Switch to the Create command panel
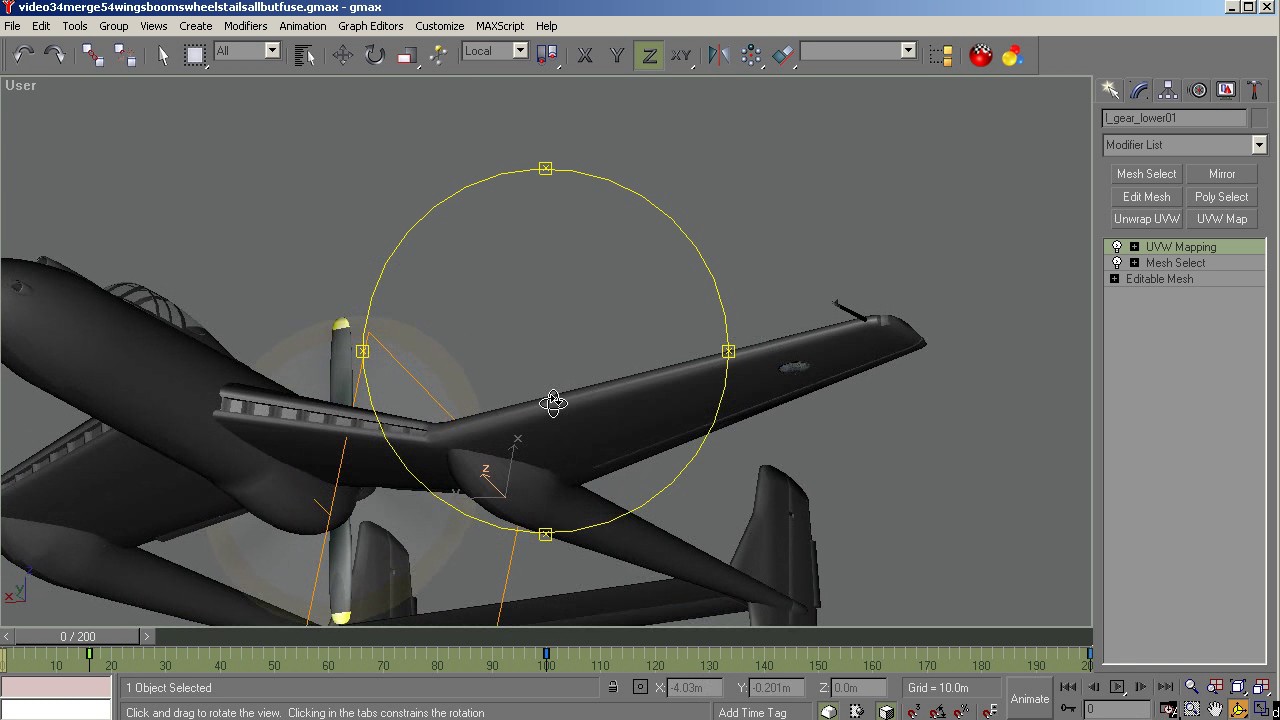1280x720 pixels. pyautogui.click(x=1111, y=90)
